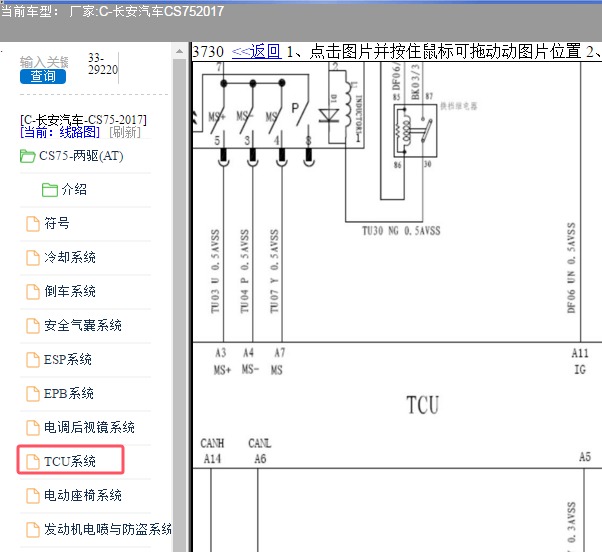Click the page icon beside TCU系统
Viewport: 602px width, 552px height.
click(x=33, y=461)
